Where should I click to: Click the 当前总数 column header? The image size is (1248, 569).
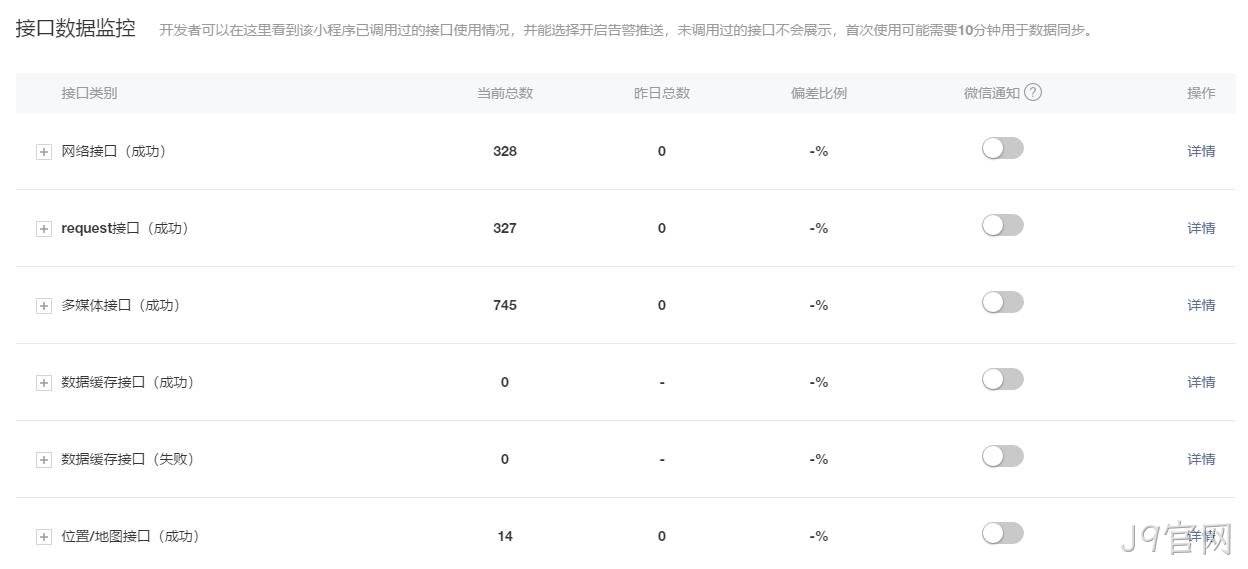[505, 93]
